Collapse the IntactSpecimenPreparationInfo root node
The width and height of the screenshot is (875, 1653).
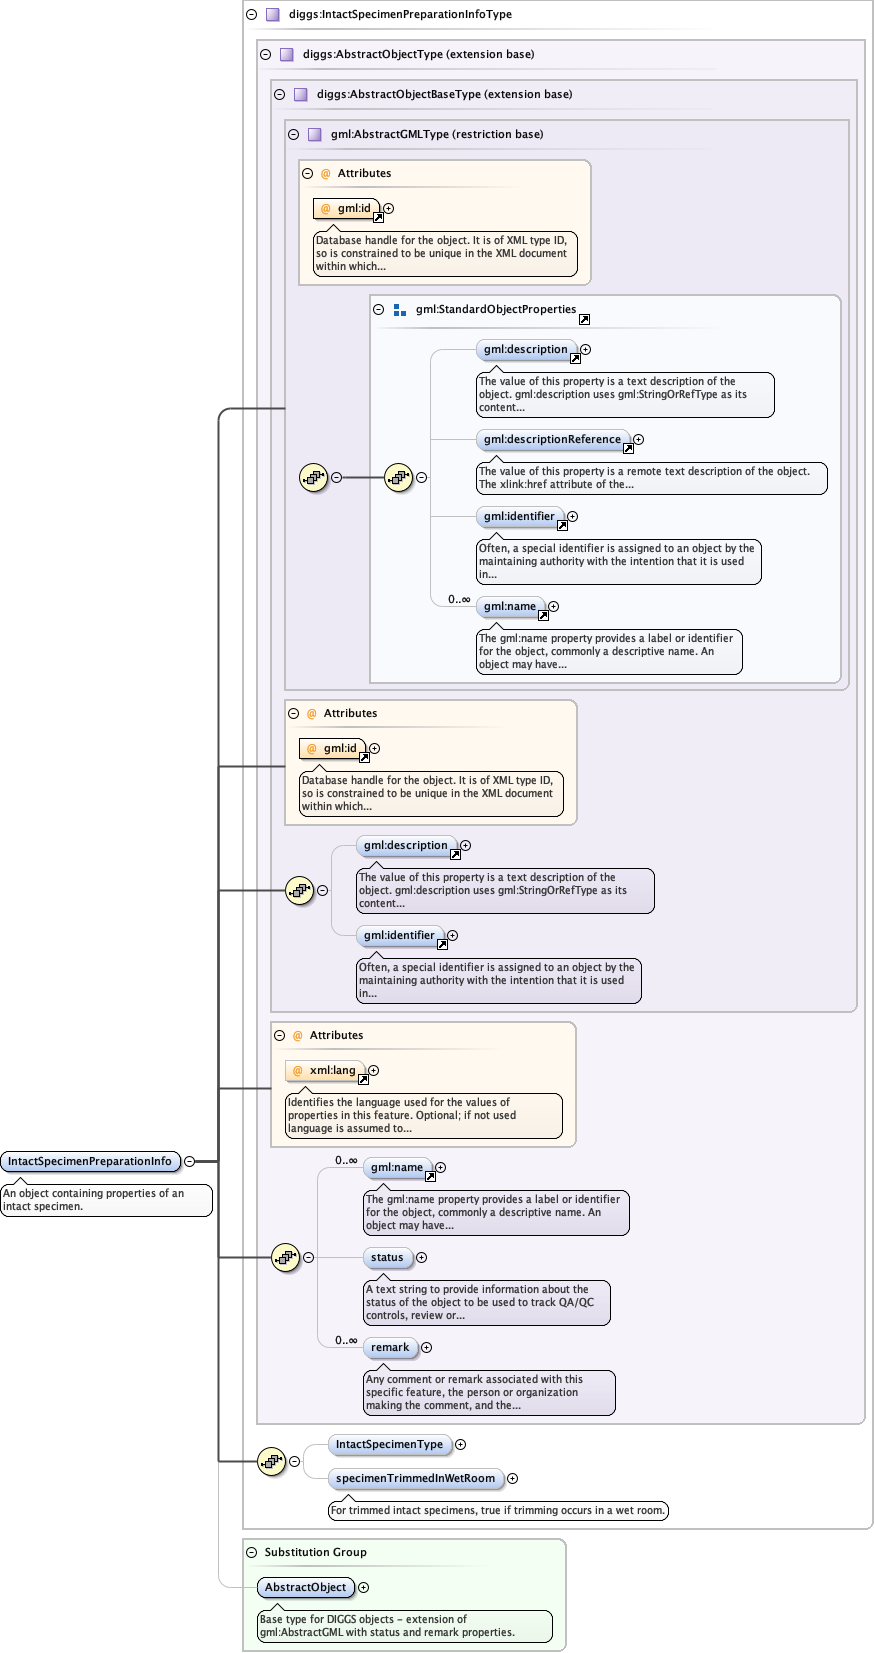(189, 1161)
